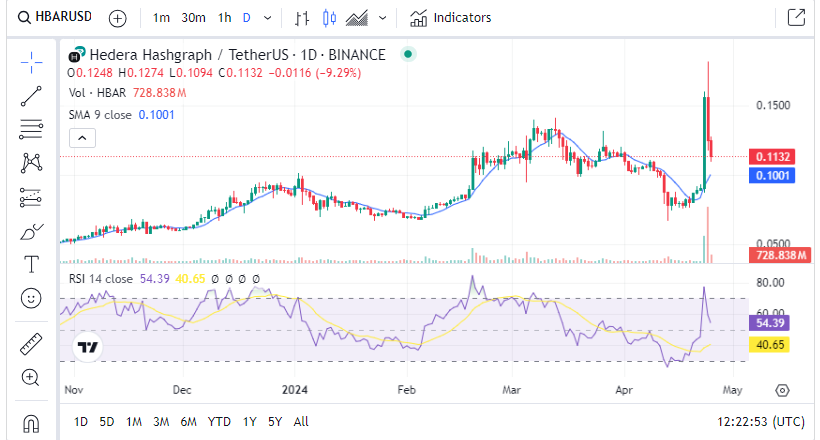820x440 pixels.
Task: Click the 0.1132 current price label
Action: (x=772, y=157)
